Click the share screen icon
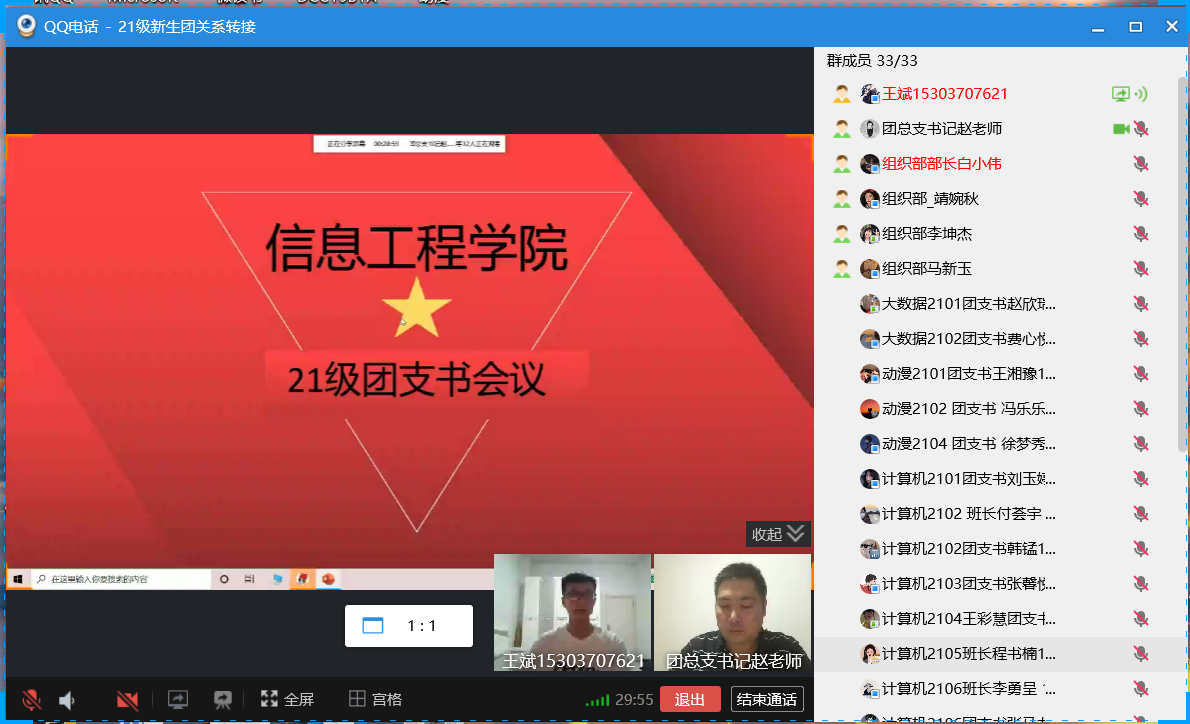Viewport: 1190px width, 724px height. (x=178, y=700)
